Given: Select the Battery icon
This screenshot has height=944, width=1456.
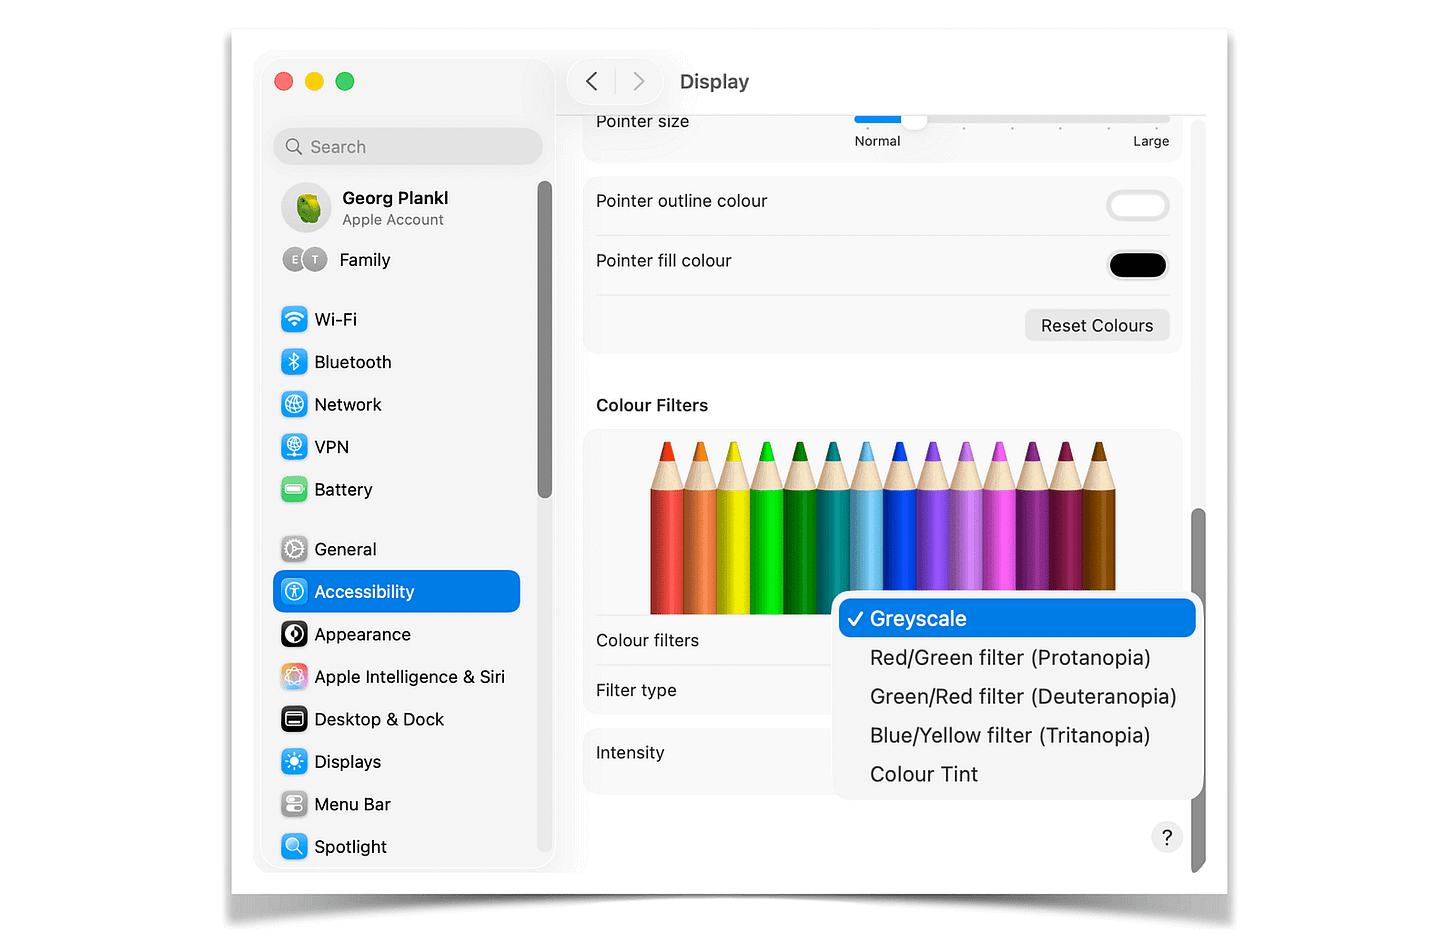Looking at the screenshot, I should 294,489.
